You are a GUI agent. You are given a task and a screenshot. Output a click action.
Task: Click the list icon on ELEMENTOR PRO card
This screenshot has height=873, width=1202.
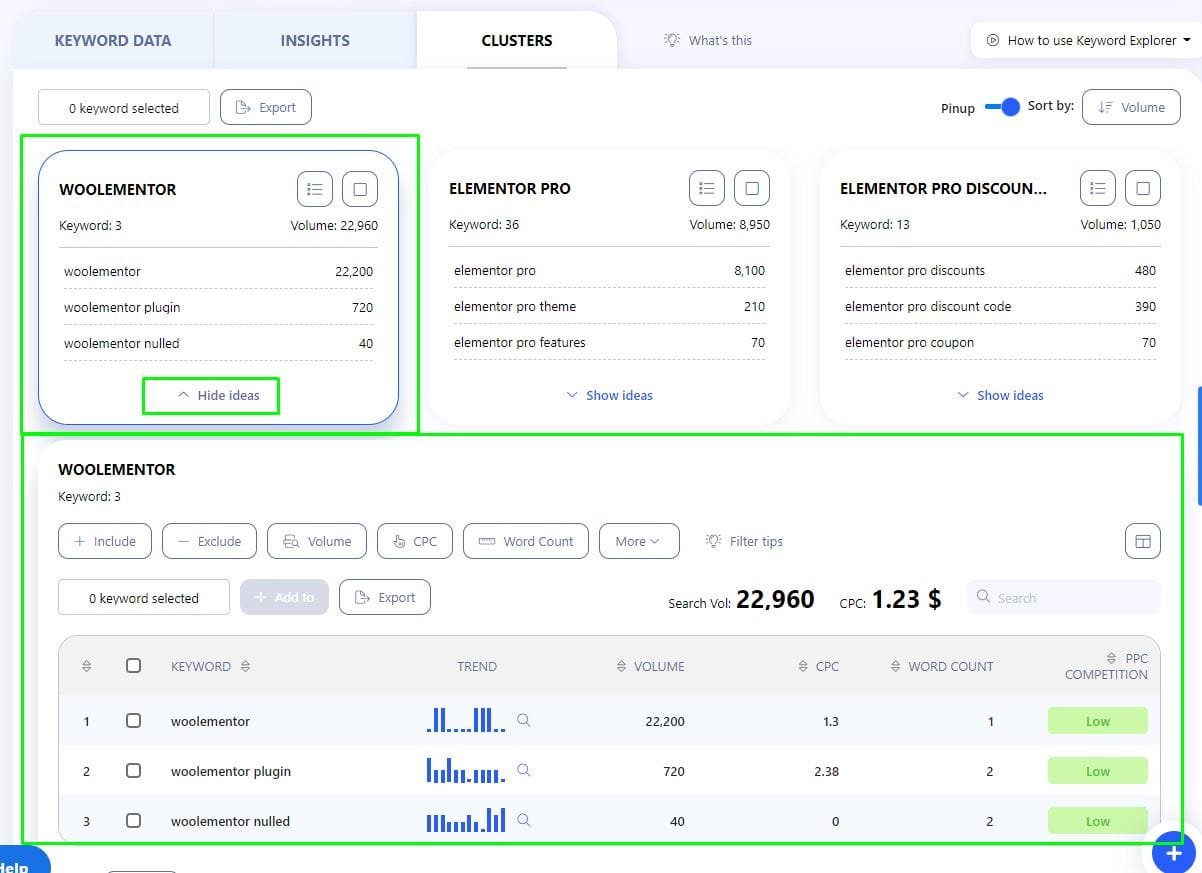point(707,188)
